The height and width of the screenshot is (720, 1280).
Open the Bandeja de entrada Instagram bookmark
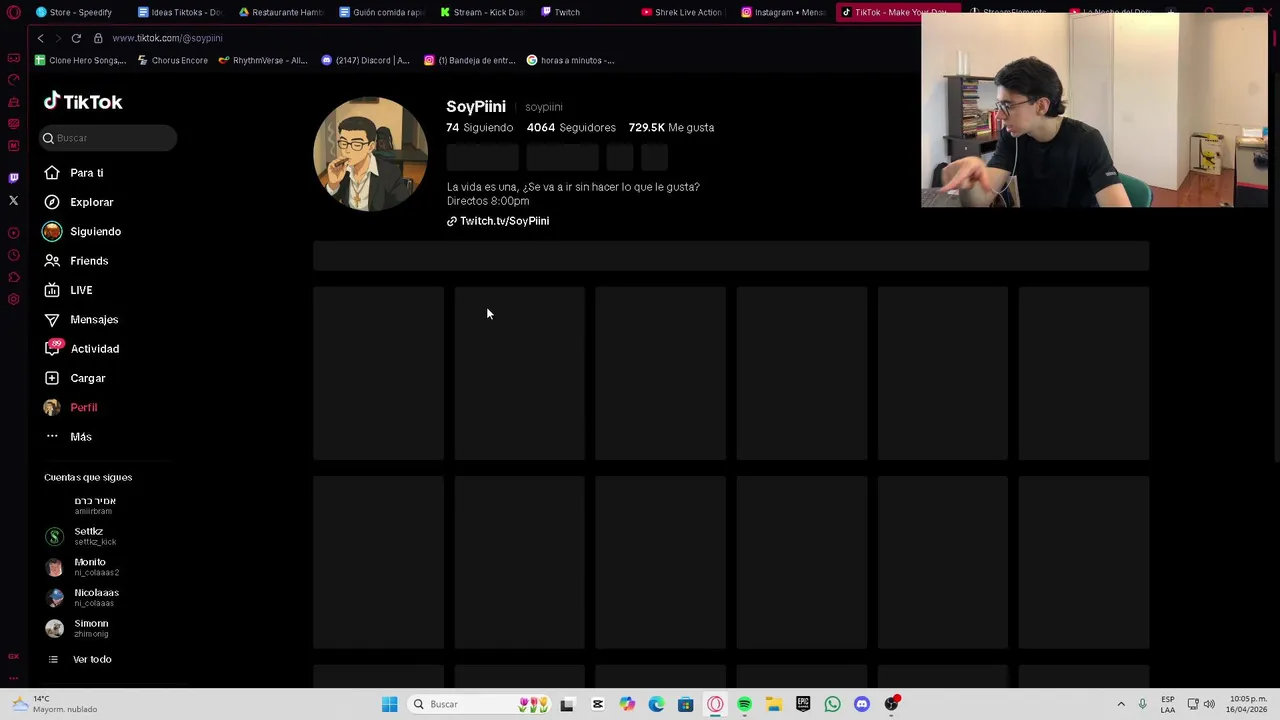coord(469,60)
